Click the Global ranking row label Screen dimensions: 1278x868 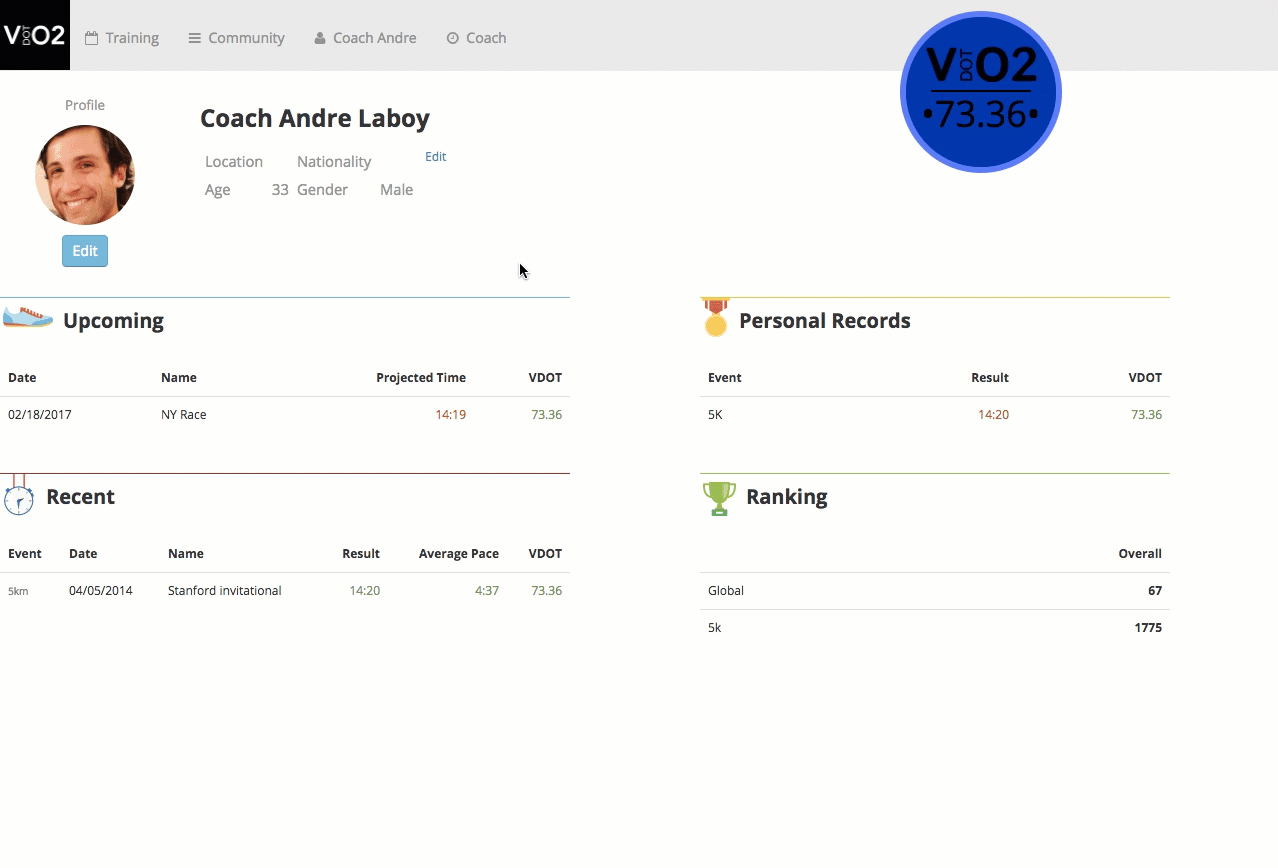tap(726, 590)
